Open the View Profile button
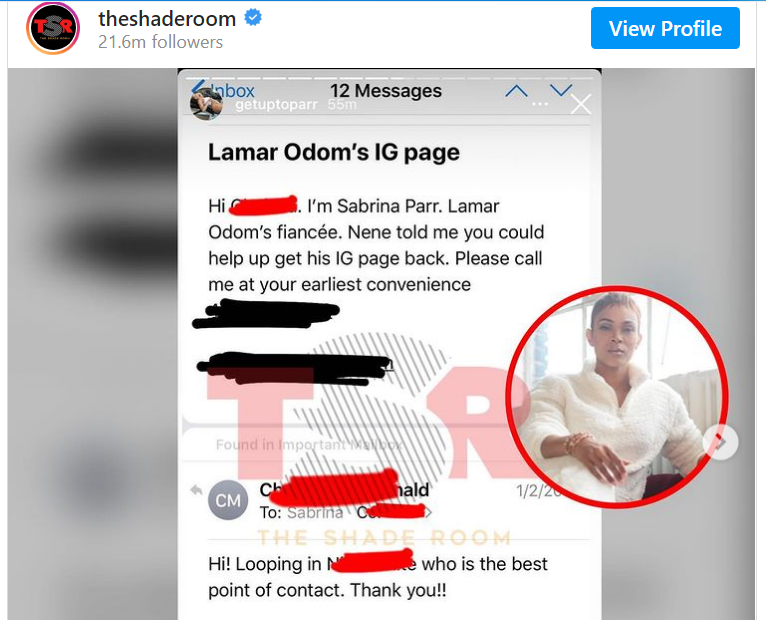Screen dimensions: 766x636 [665, 28]
